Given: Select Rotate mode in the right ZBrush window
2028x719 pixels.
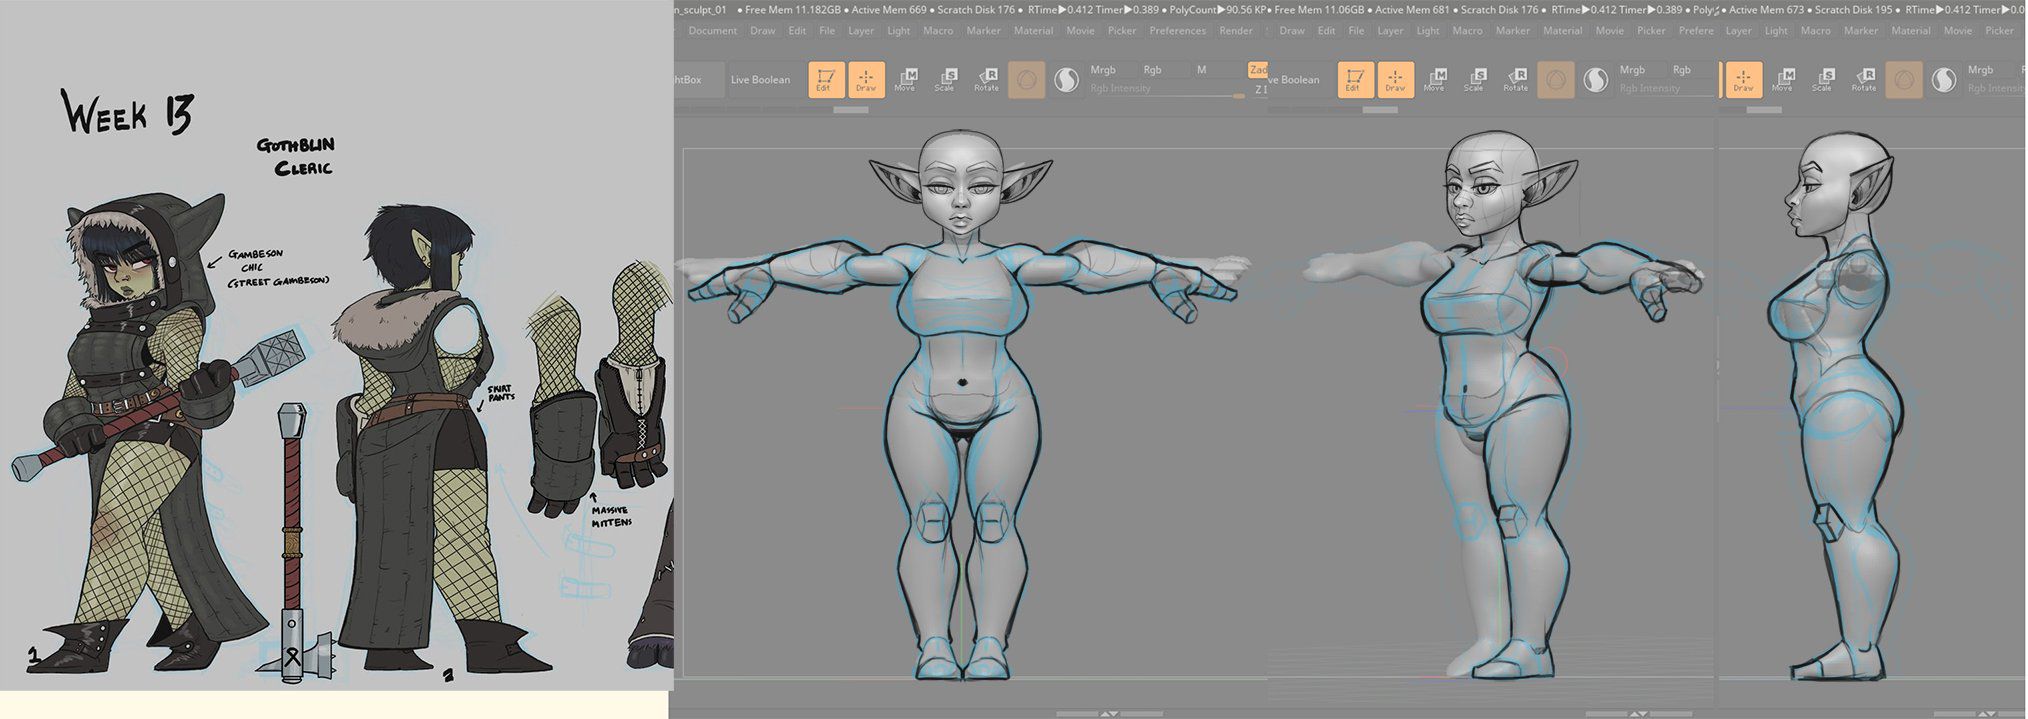Looking at the screenshot, I should tap(1864, 80).
